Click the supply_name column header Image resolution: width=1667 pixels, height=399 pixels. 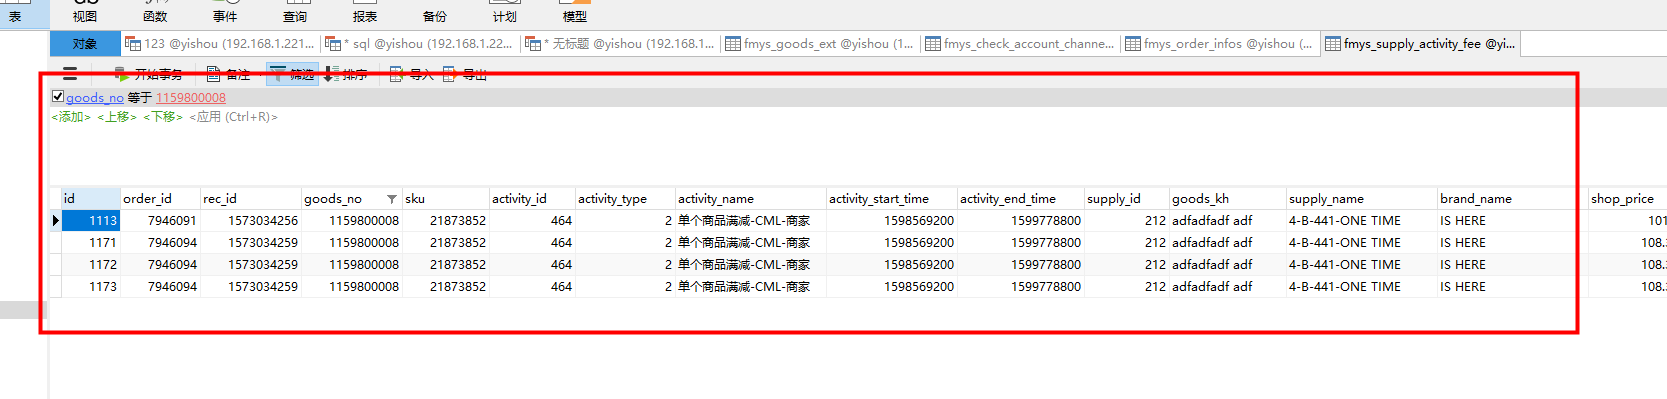[1362, 198]
